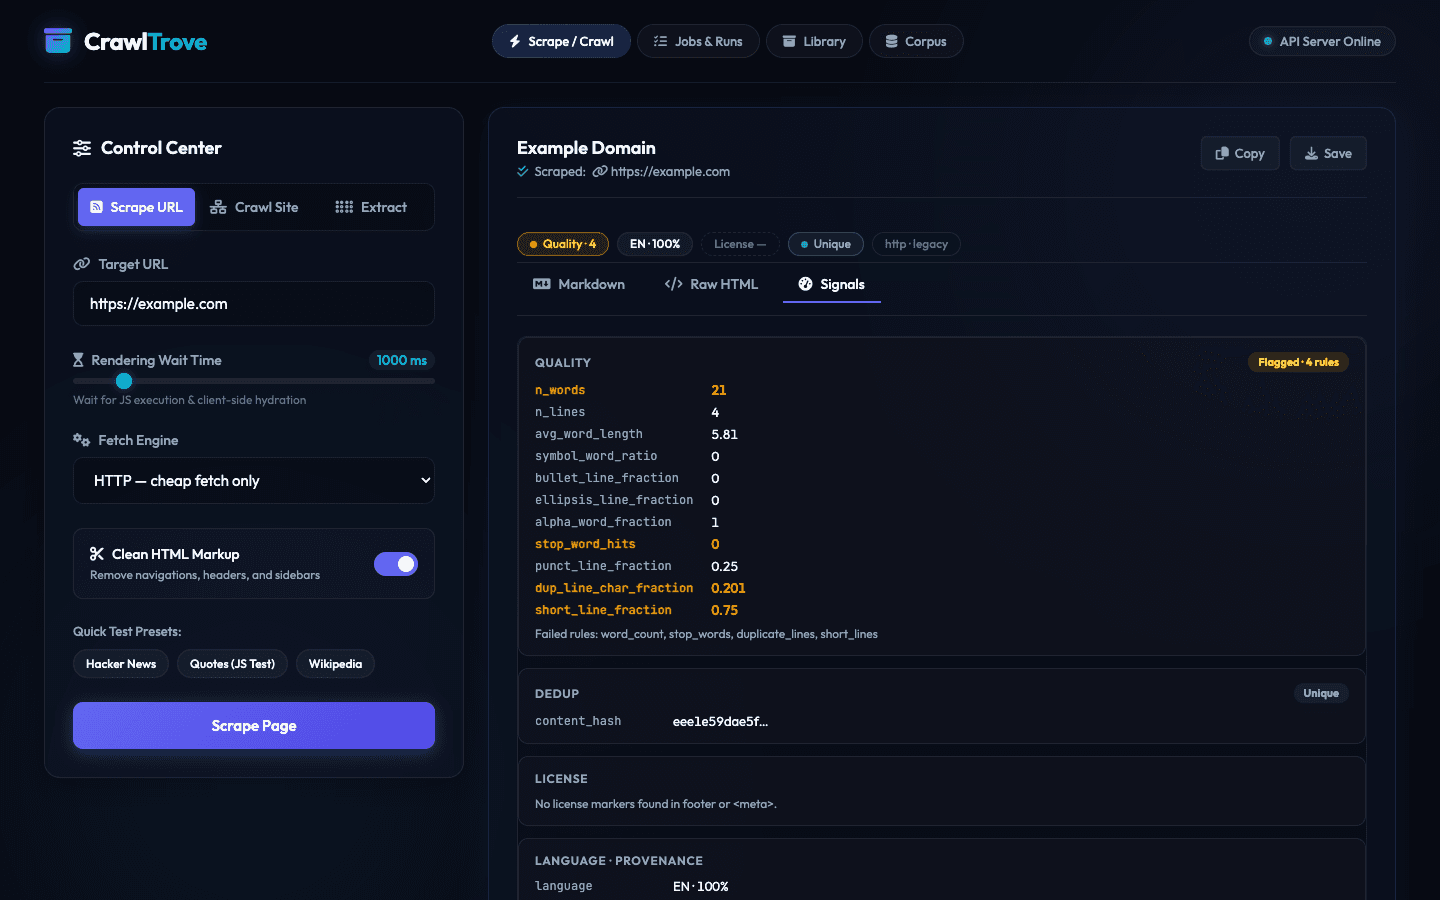The image size is (1440, 900).
Task: Click the stop_word_hits metric label
Action: tap(585, 544)
